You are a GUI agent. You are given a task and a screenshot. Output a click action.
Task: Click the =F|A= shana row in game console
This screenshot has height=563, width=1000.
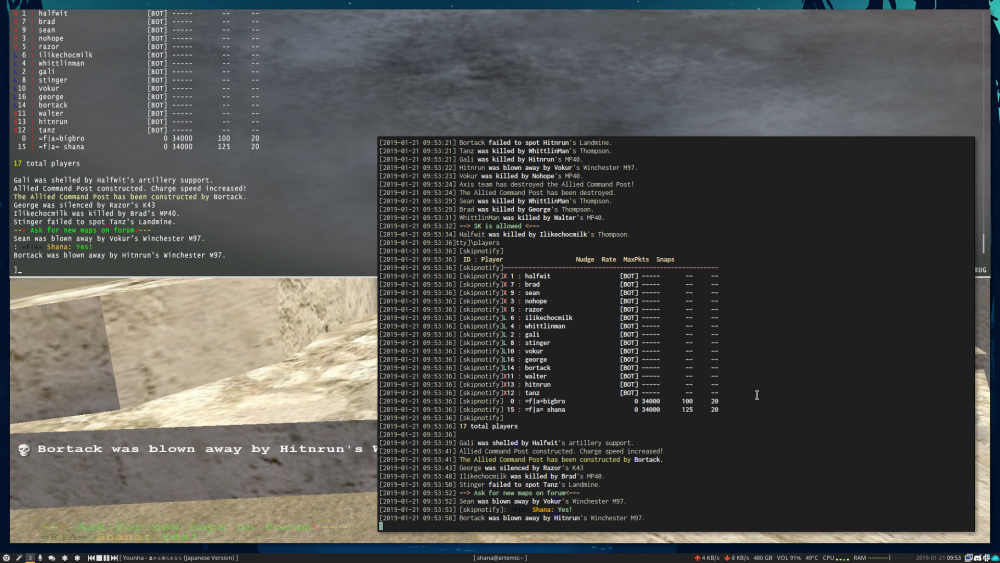tap(136, 147)
